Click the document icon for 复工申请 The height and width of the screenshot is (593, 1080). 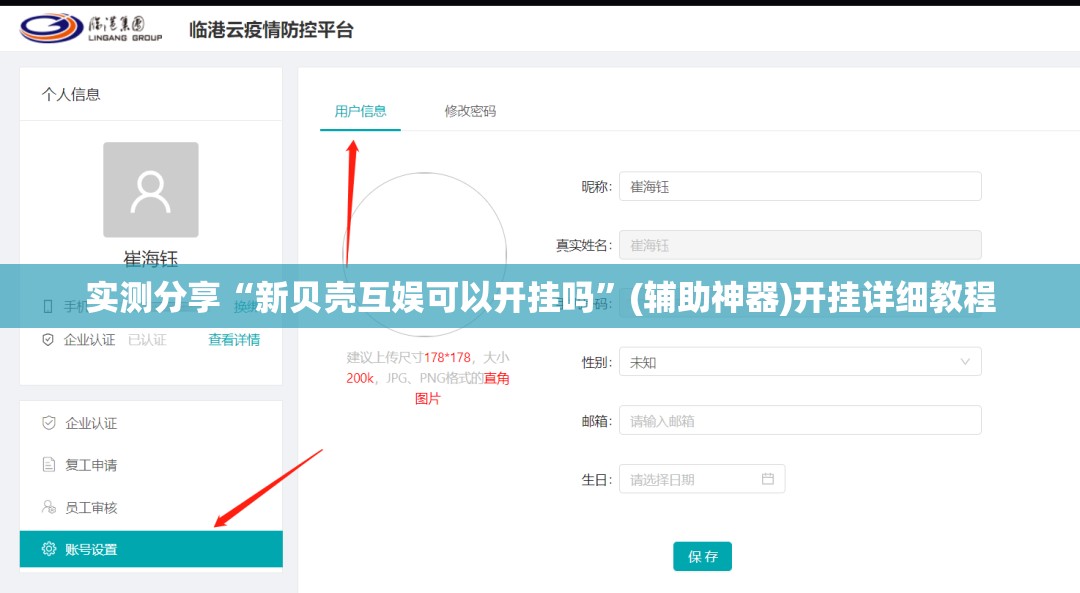coord(49,465)
